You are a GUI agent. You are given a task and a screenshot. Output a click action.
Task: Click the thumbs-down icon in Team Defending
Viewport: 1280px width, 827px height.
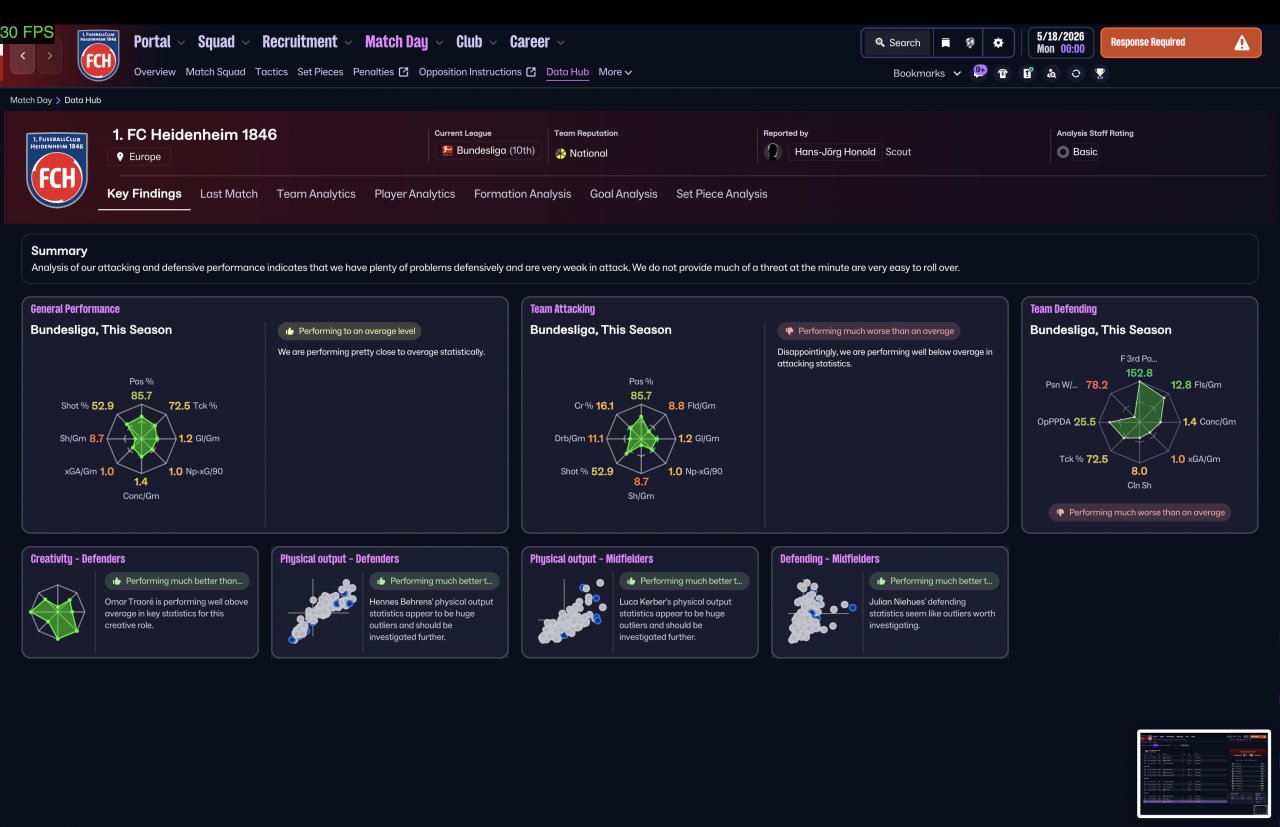(x=1060, y=512)
